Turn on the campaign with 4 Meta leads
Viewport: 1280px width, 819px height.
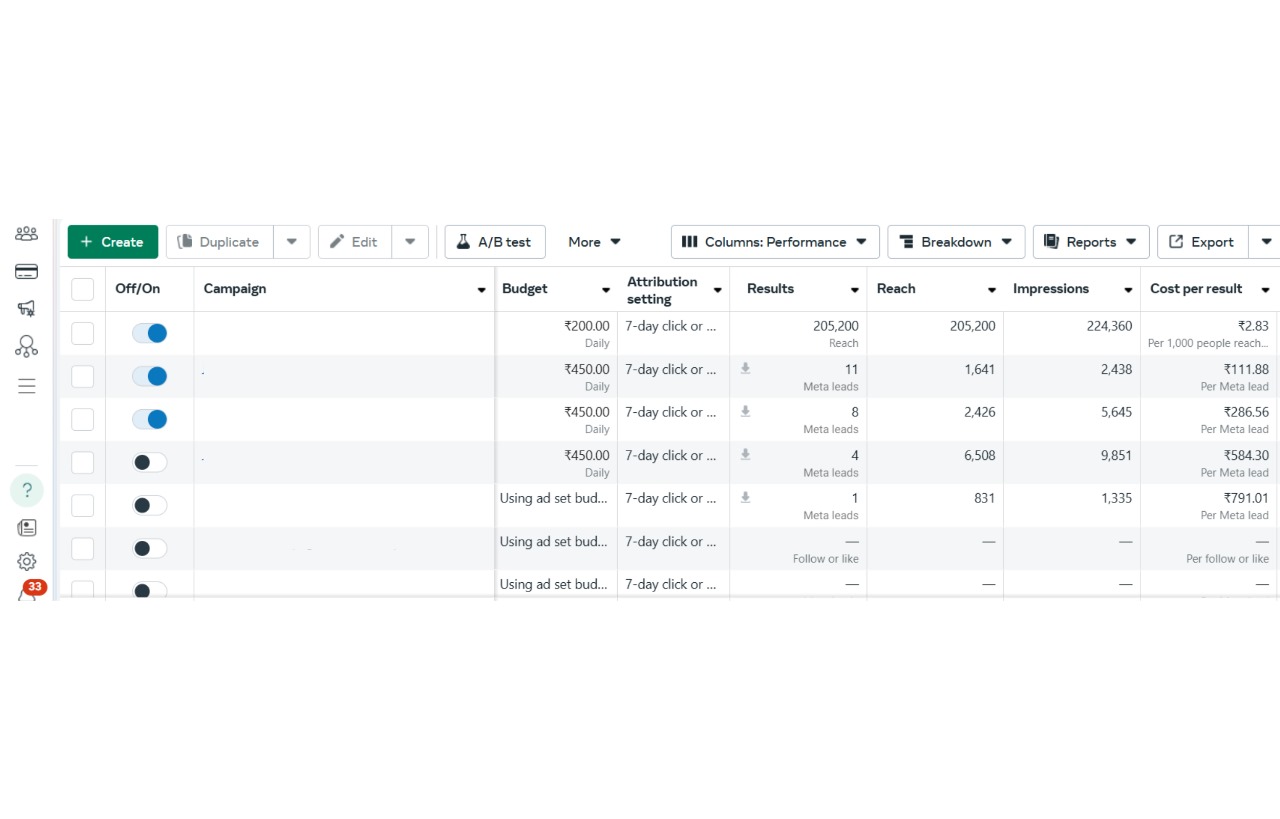[x=150, y=462]
